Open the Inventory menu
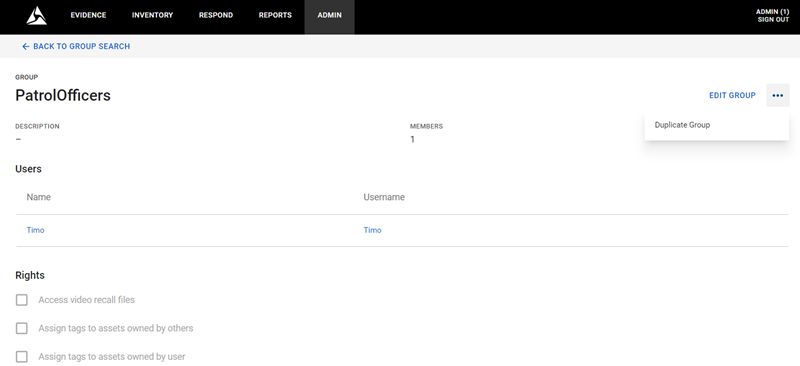Viewport: 800px width, 366px height. click(x=152, y=15)
